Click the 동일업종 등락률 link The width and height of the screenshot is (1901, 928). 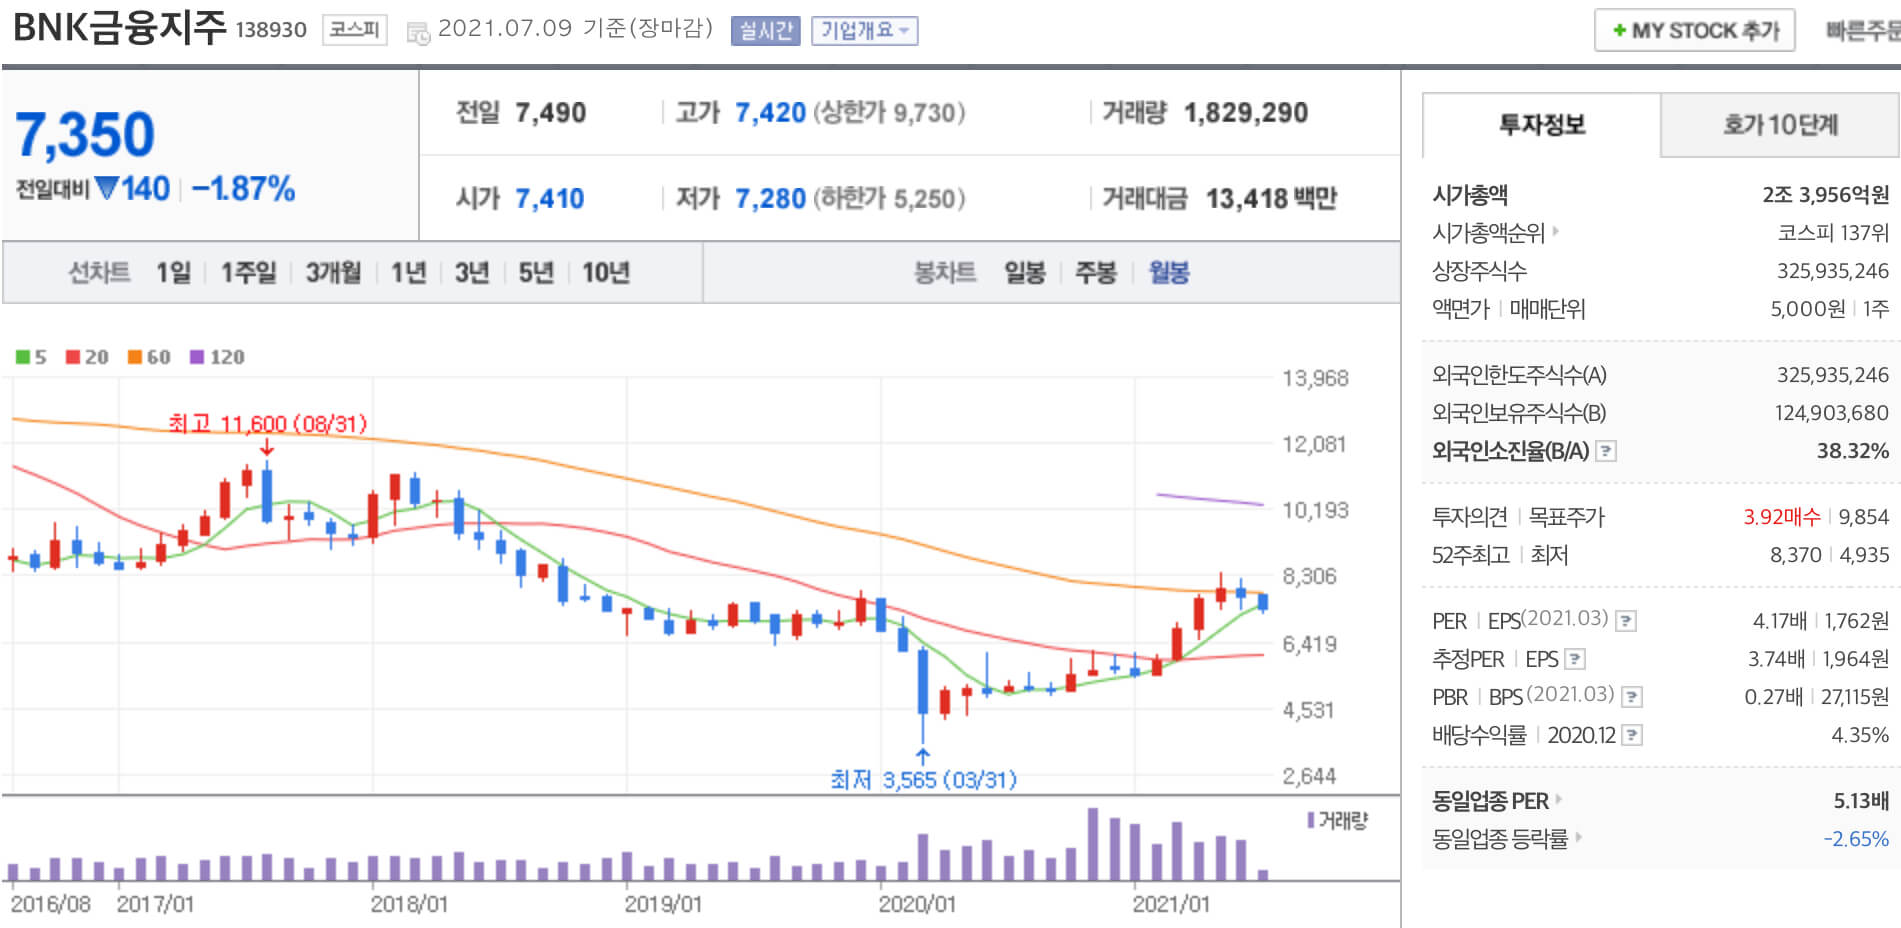click(1500, 838)
